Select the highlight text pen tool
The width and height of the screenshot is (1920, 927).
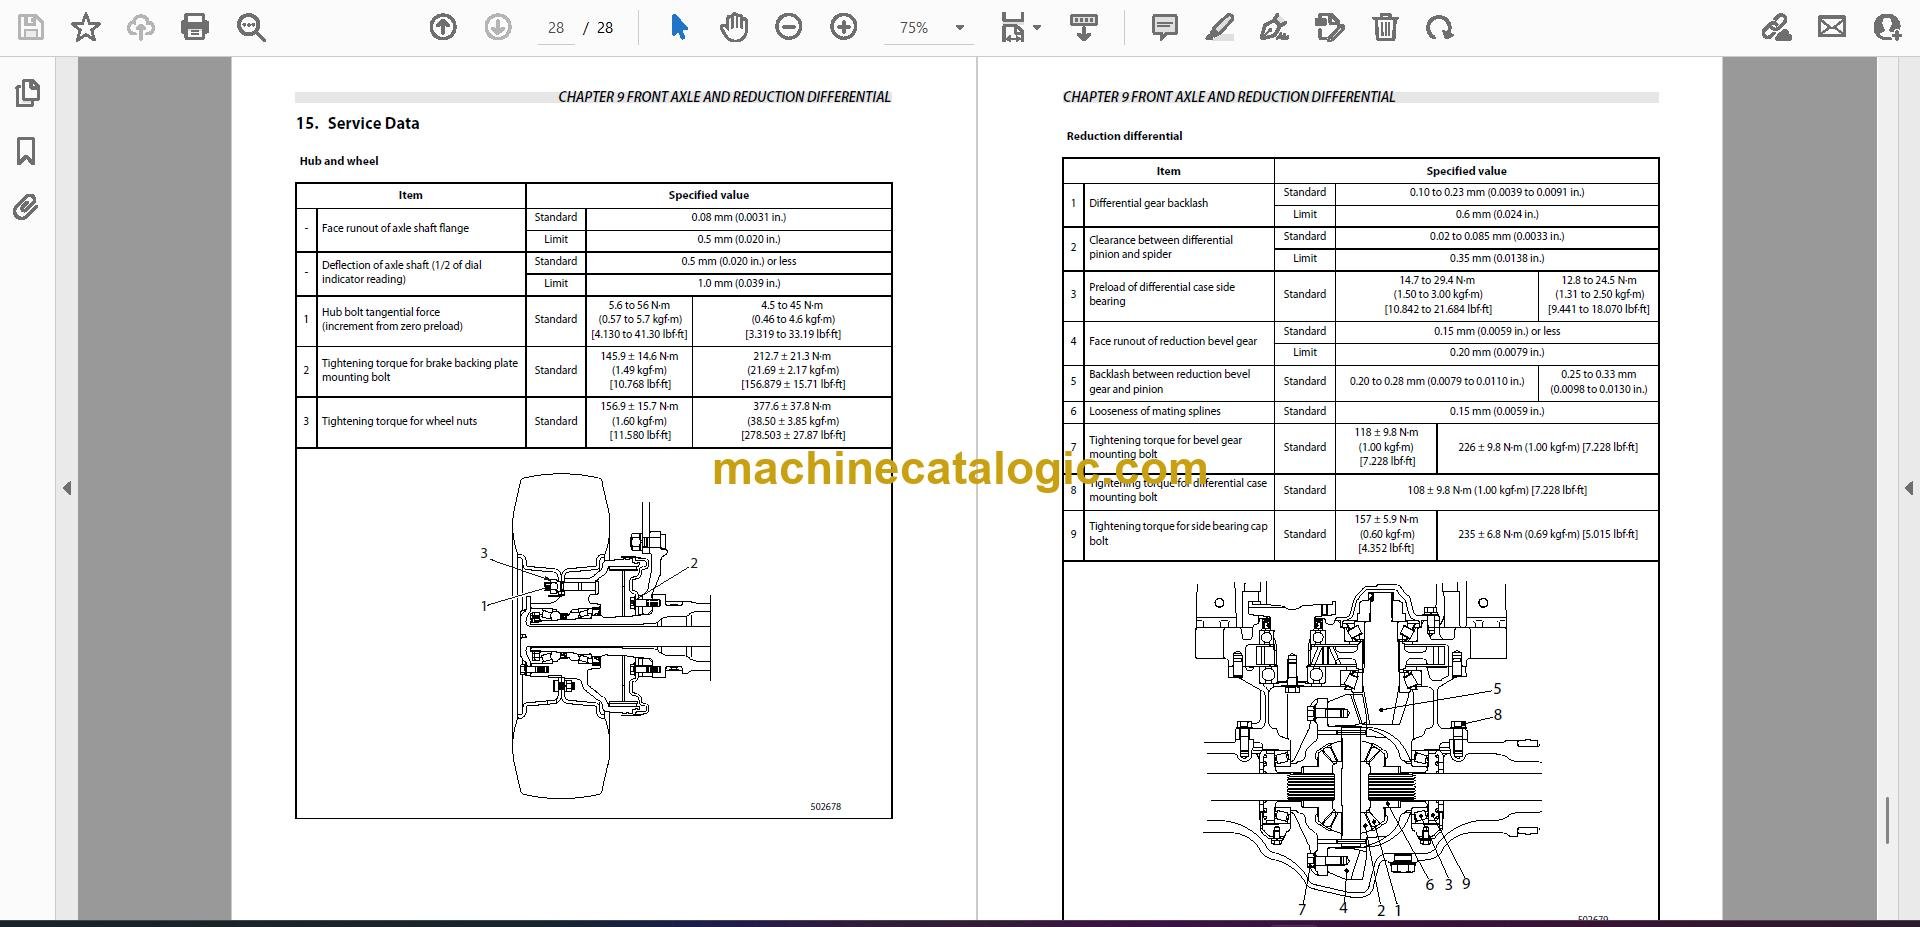(1219, 27)
